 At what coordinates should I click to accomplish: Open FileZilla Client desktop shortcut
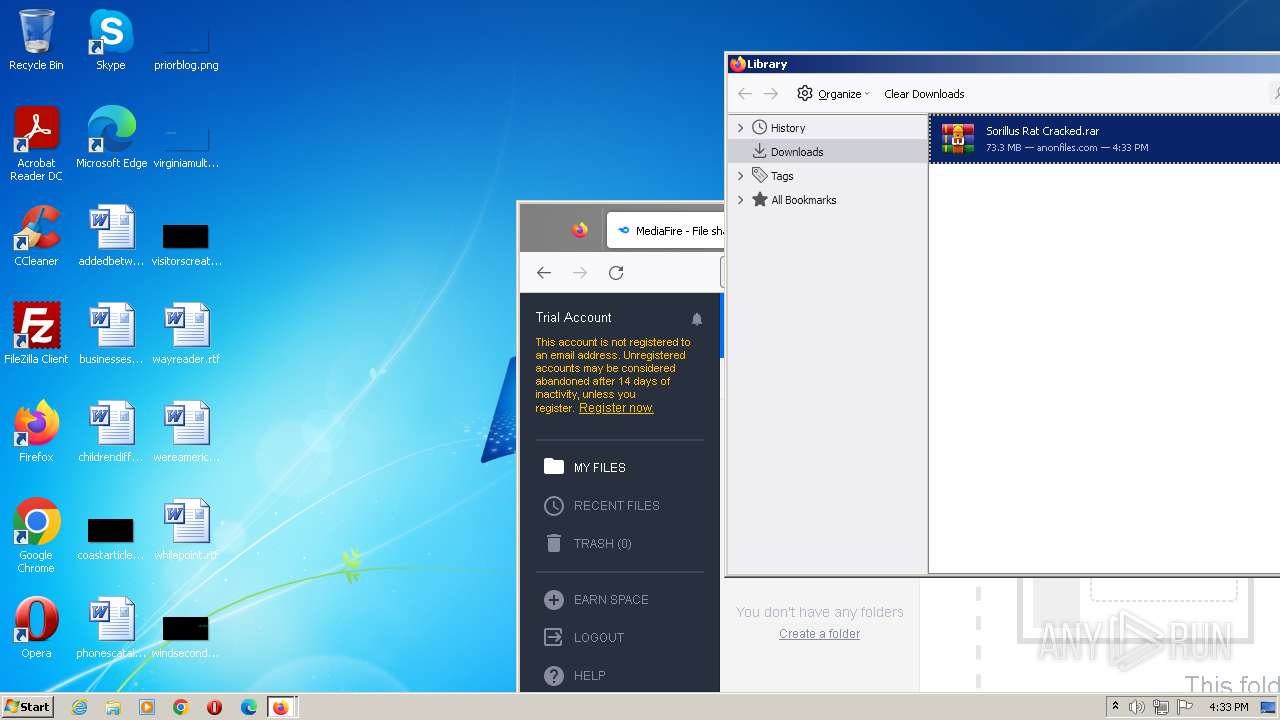click(x=36, y=334)
